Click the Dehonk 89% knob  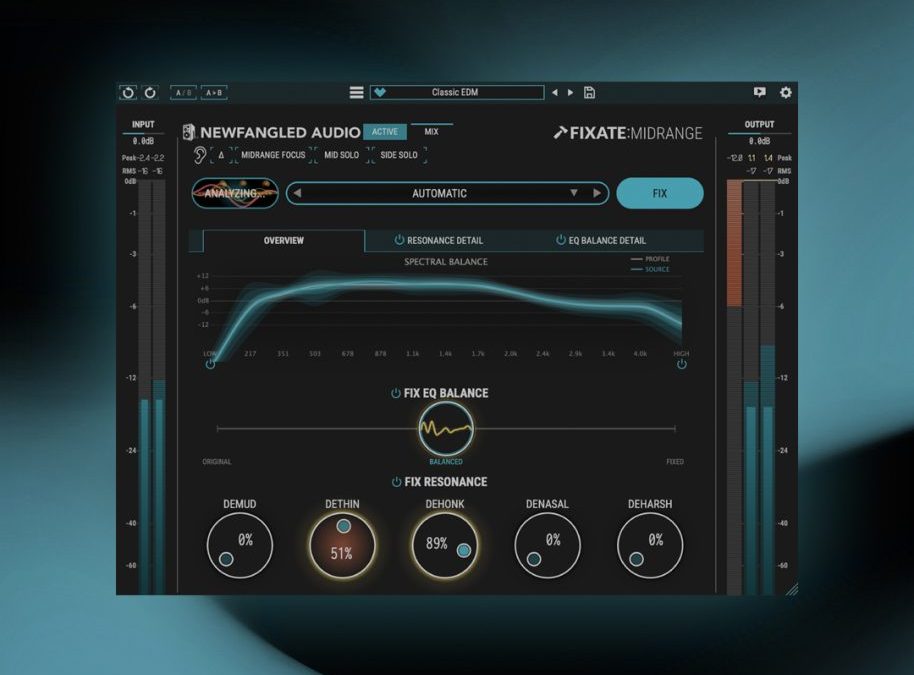click(445, 546)
